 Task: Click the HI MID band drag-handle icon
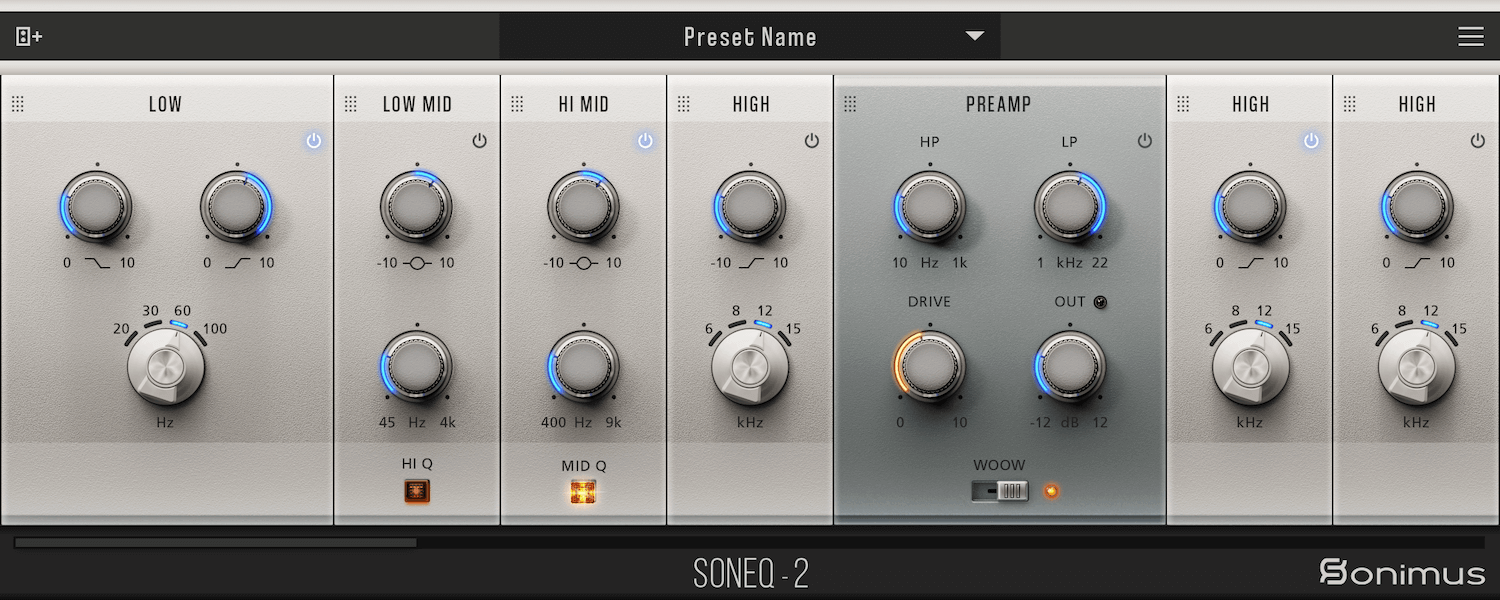515,103
